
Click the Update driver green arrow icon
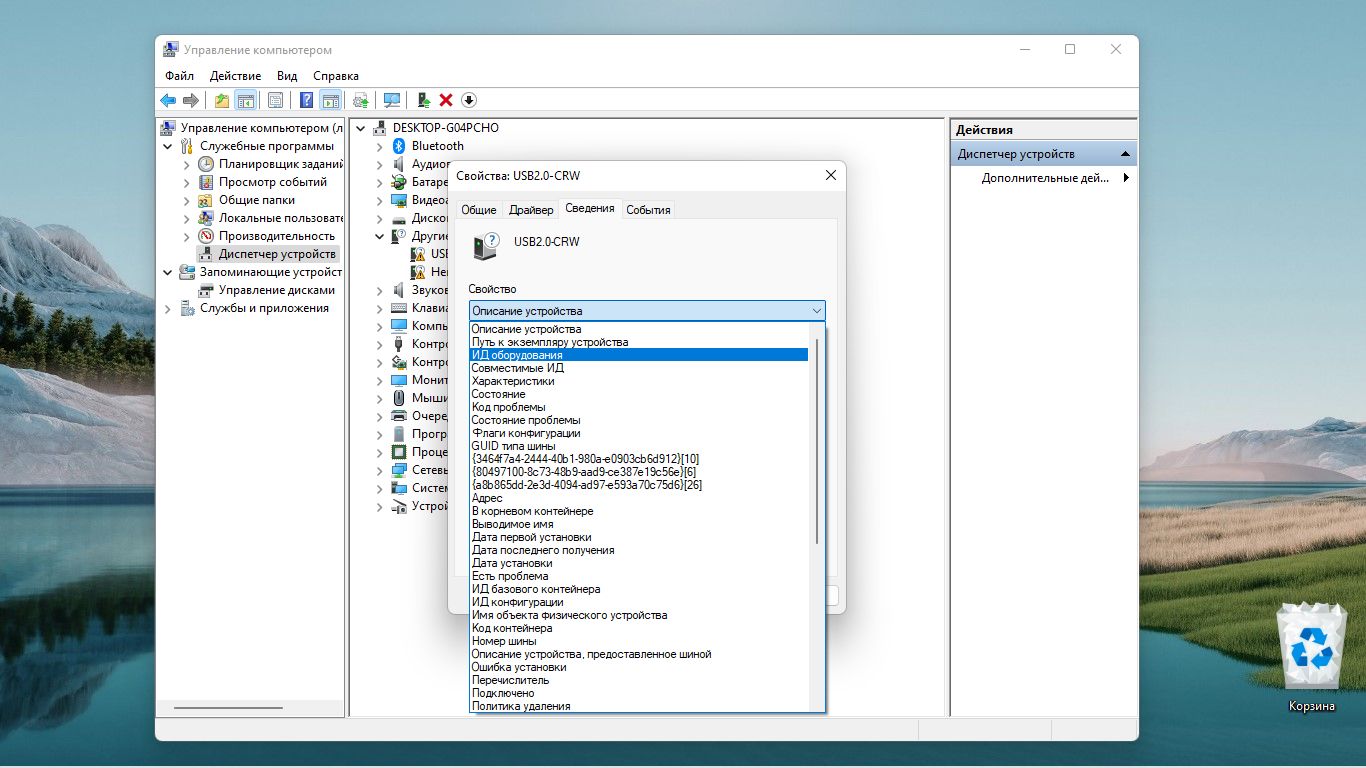click(424, 100)
